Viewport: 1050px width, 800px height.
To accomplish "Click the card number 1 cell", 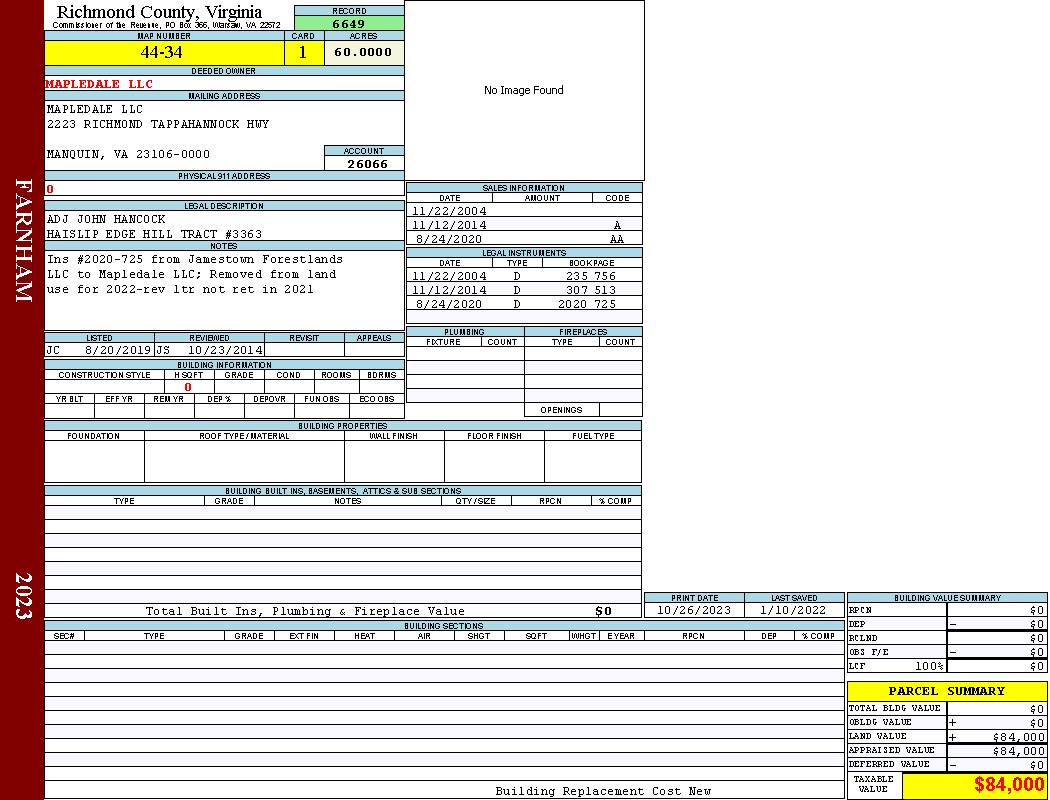I will pos(303,53).
